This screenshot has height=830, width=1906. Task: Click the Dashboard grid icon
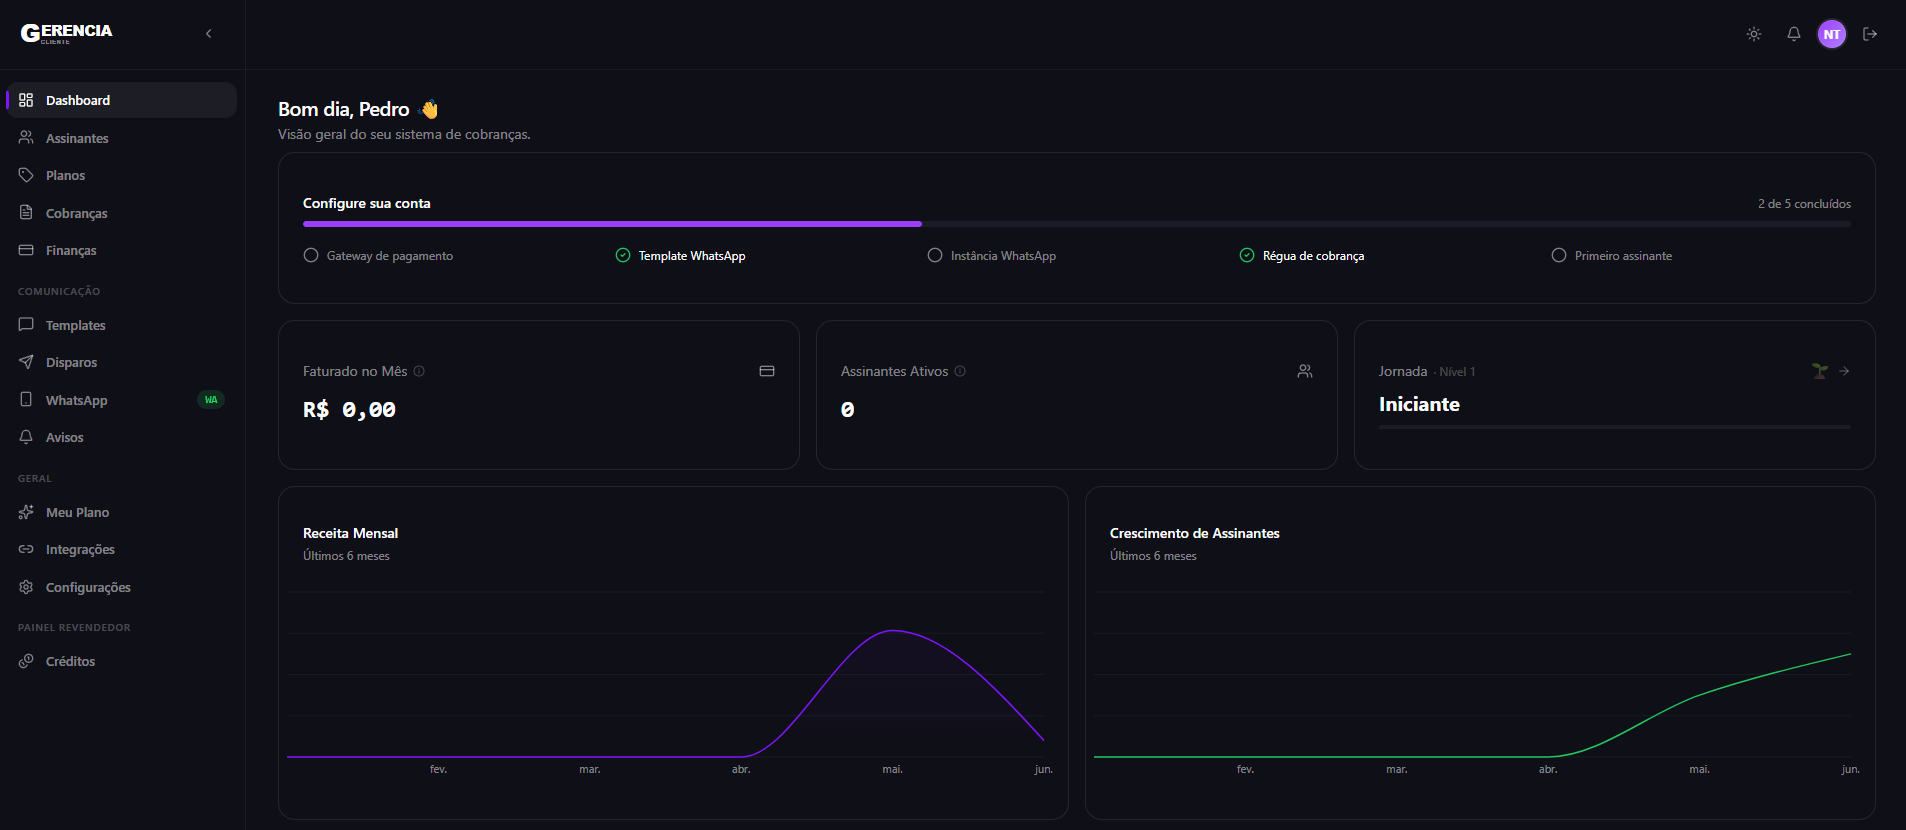[26, 100]
